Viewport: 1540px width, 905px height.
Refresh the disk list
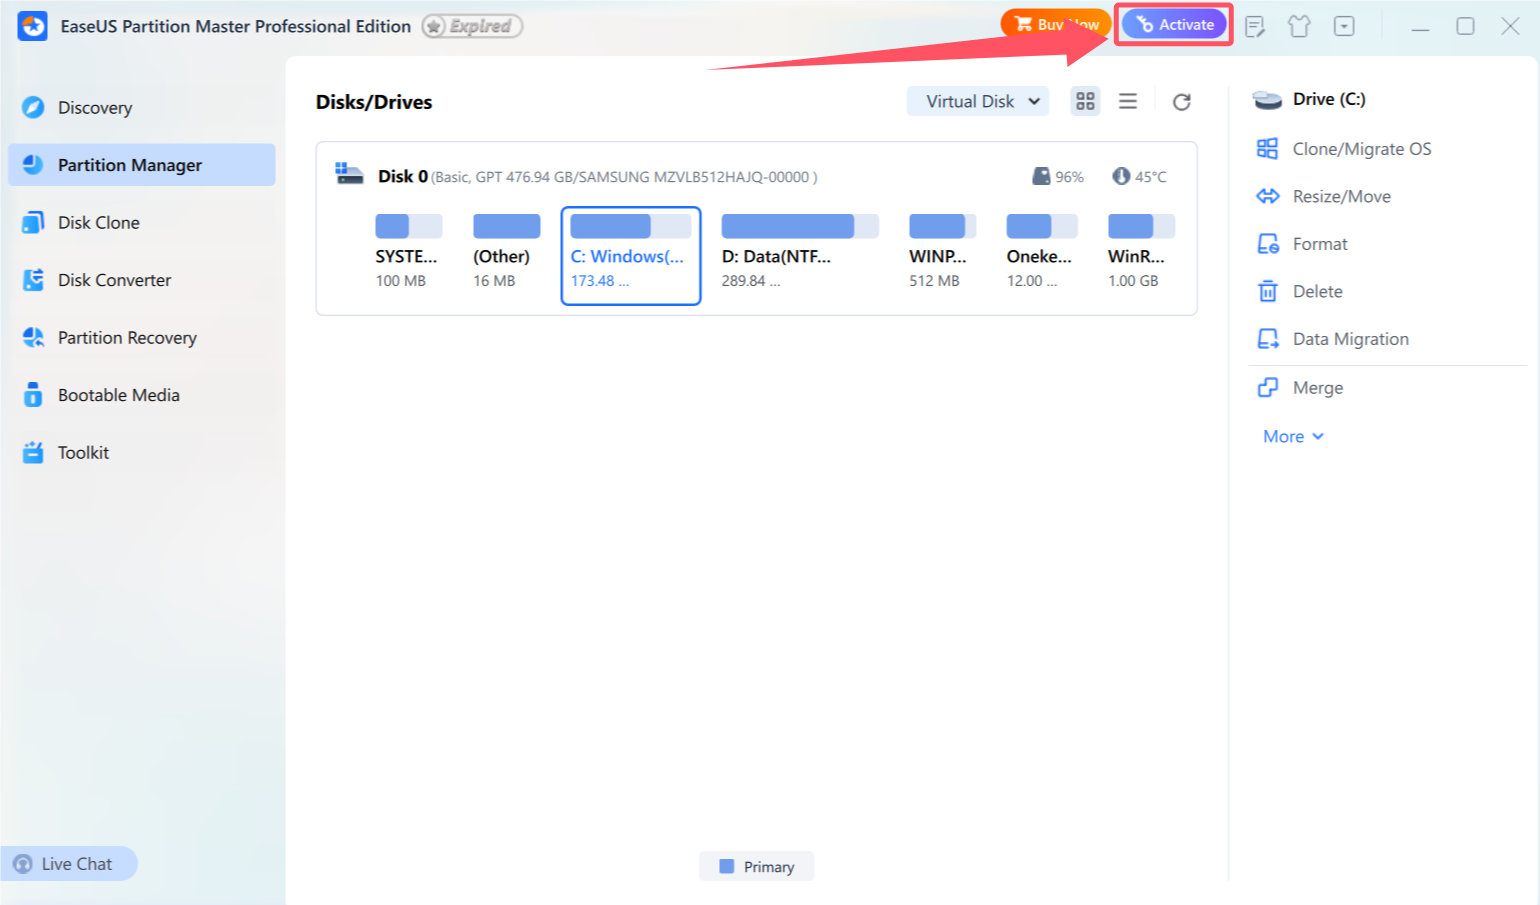(1182, 102)
